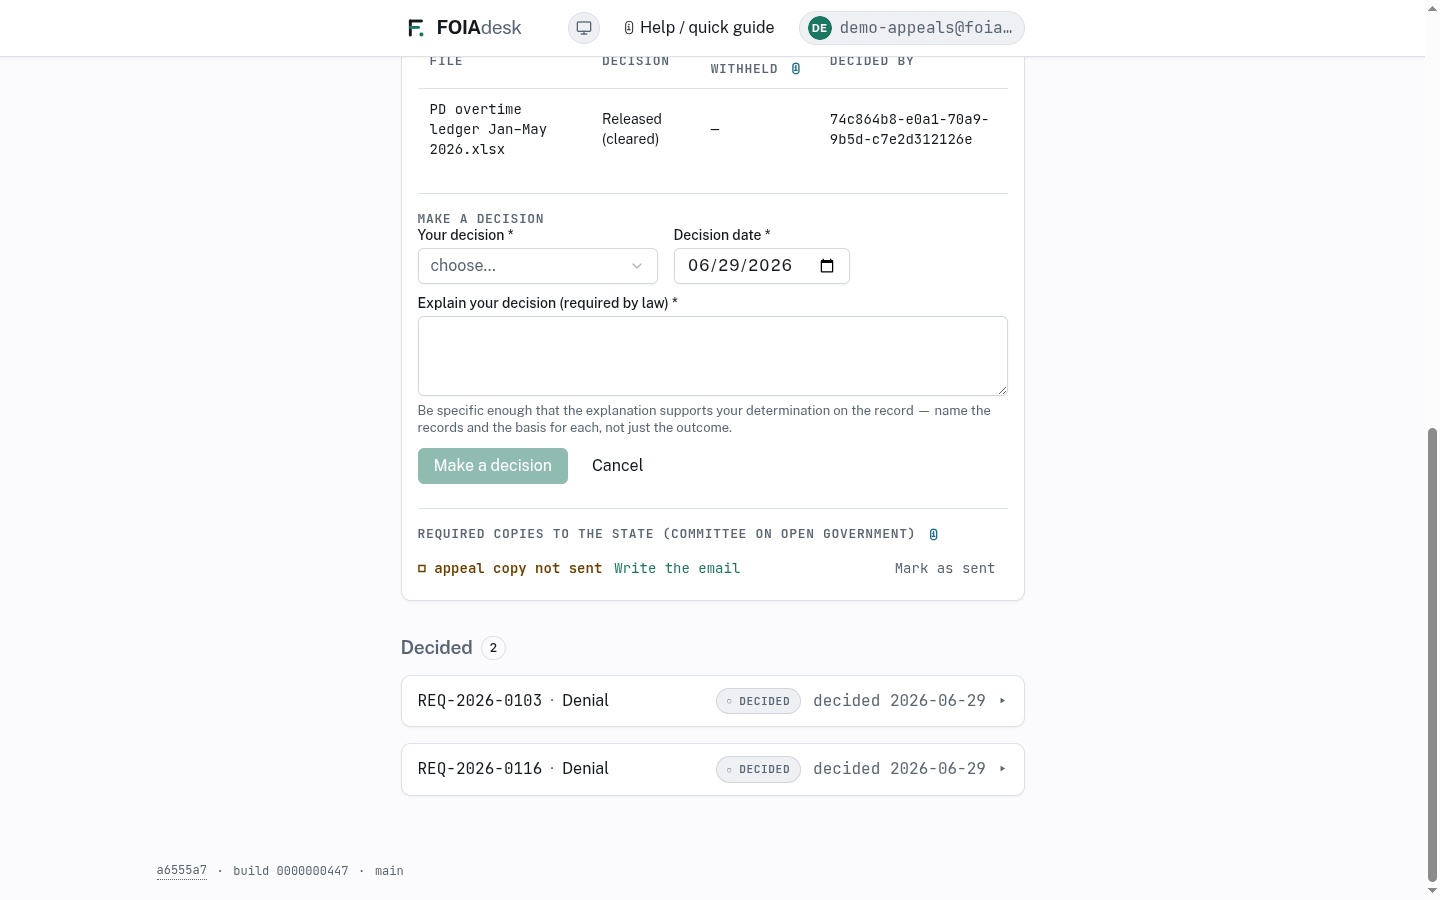The height and width of the screenshot is (900, 1440).
Task: Click the Decision date field
Action: (x=762, y=266)
